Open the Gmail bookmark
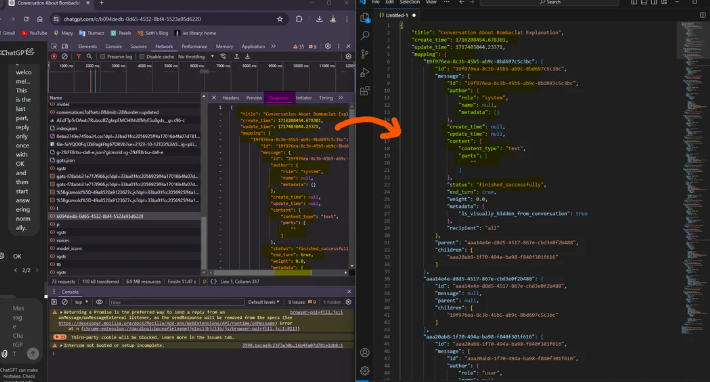 click(7, 33)
